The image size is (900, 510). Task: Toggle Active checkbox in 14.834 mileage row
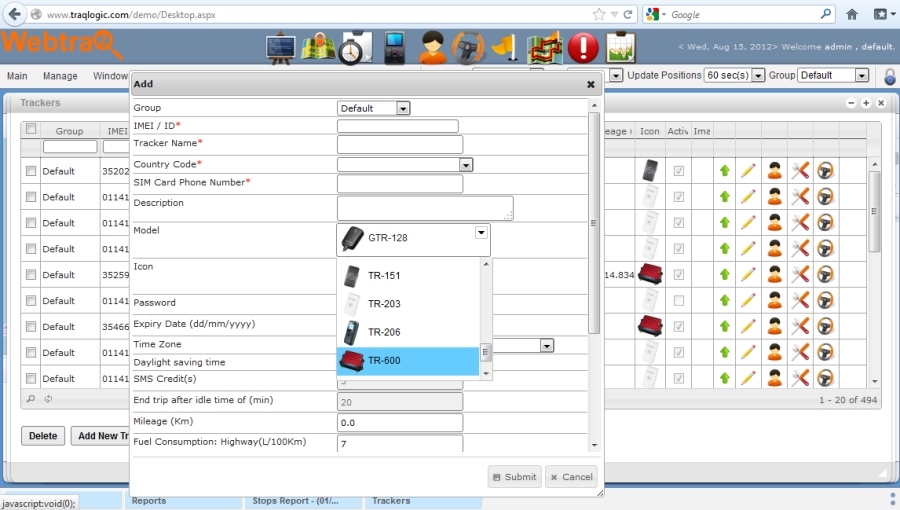tap(678, 275)
